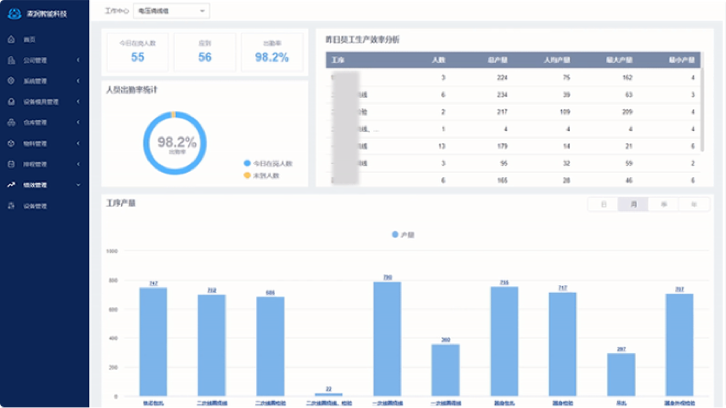Click the 物料管理 sidebar icon

point(11,143)
